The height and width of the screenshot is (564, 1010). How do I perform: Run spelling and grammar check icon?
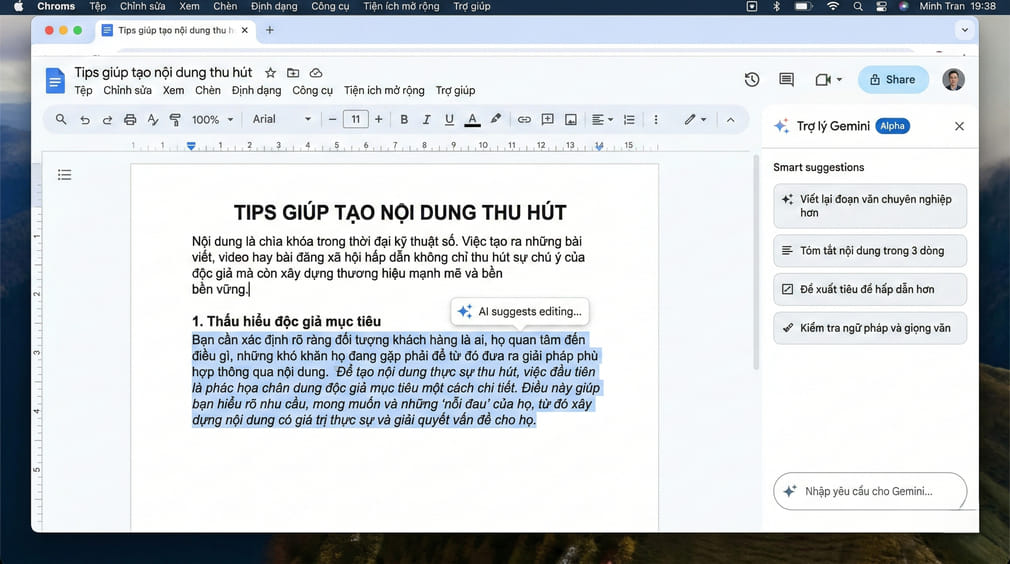point(153,120)
